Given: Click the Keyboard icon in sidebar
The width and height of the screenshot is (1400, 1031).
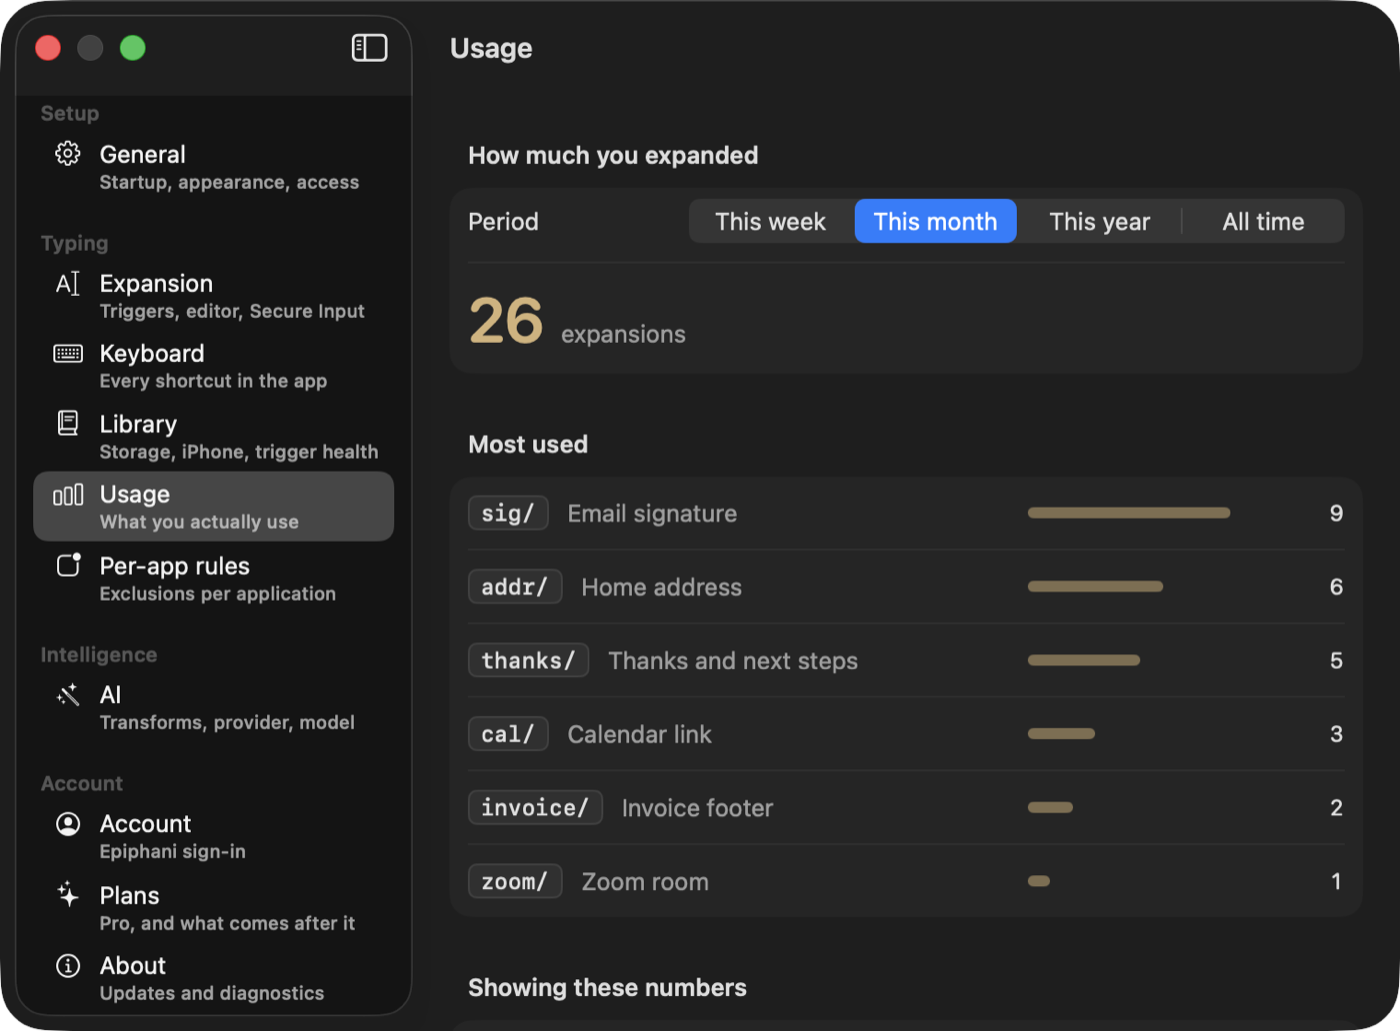Looking at the screenshot, I should (x=68, y=353).
